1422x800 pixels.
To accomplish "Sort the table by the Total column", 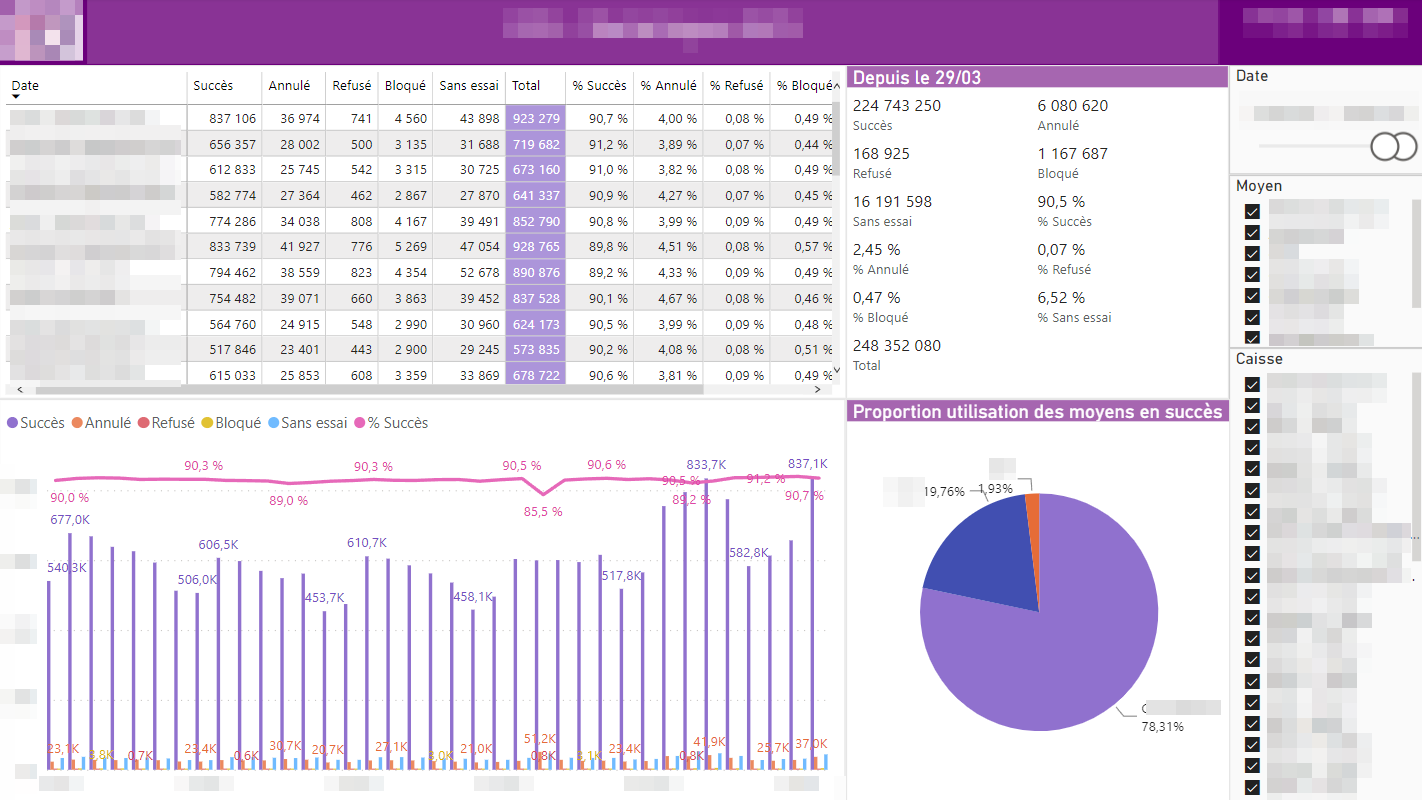I will pyautogui.click(x=525, y=86).
